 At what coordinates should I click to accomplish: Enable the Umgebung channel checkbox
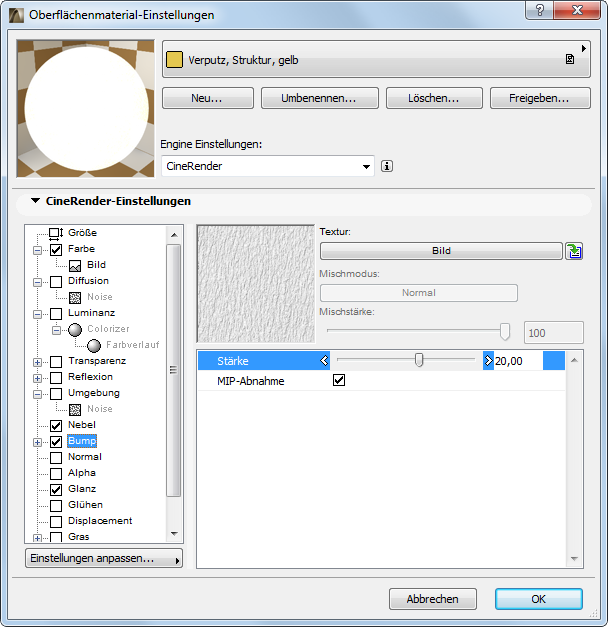click(x=56, y=394)
